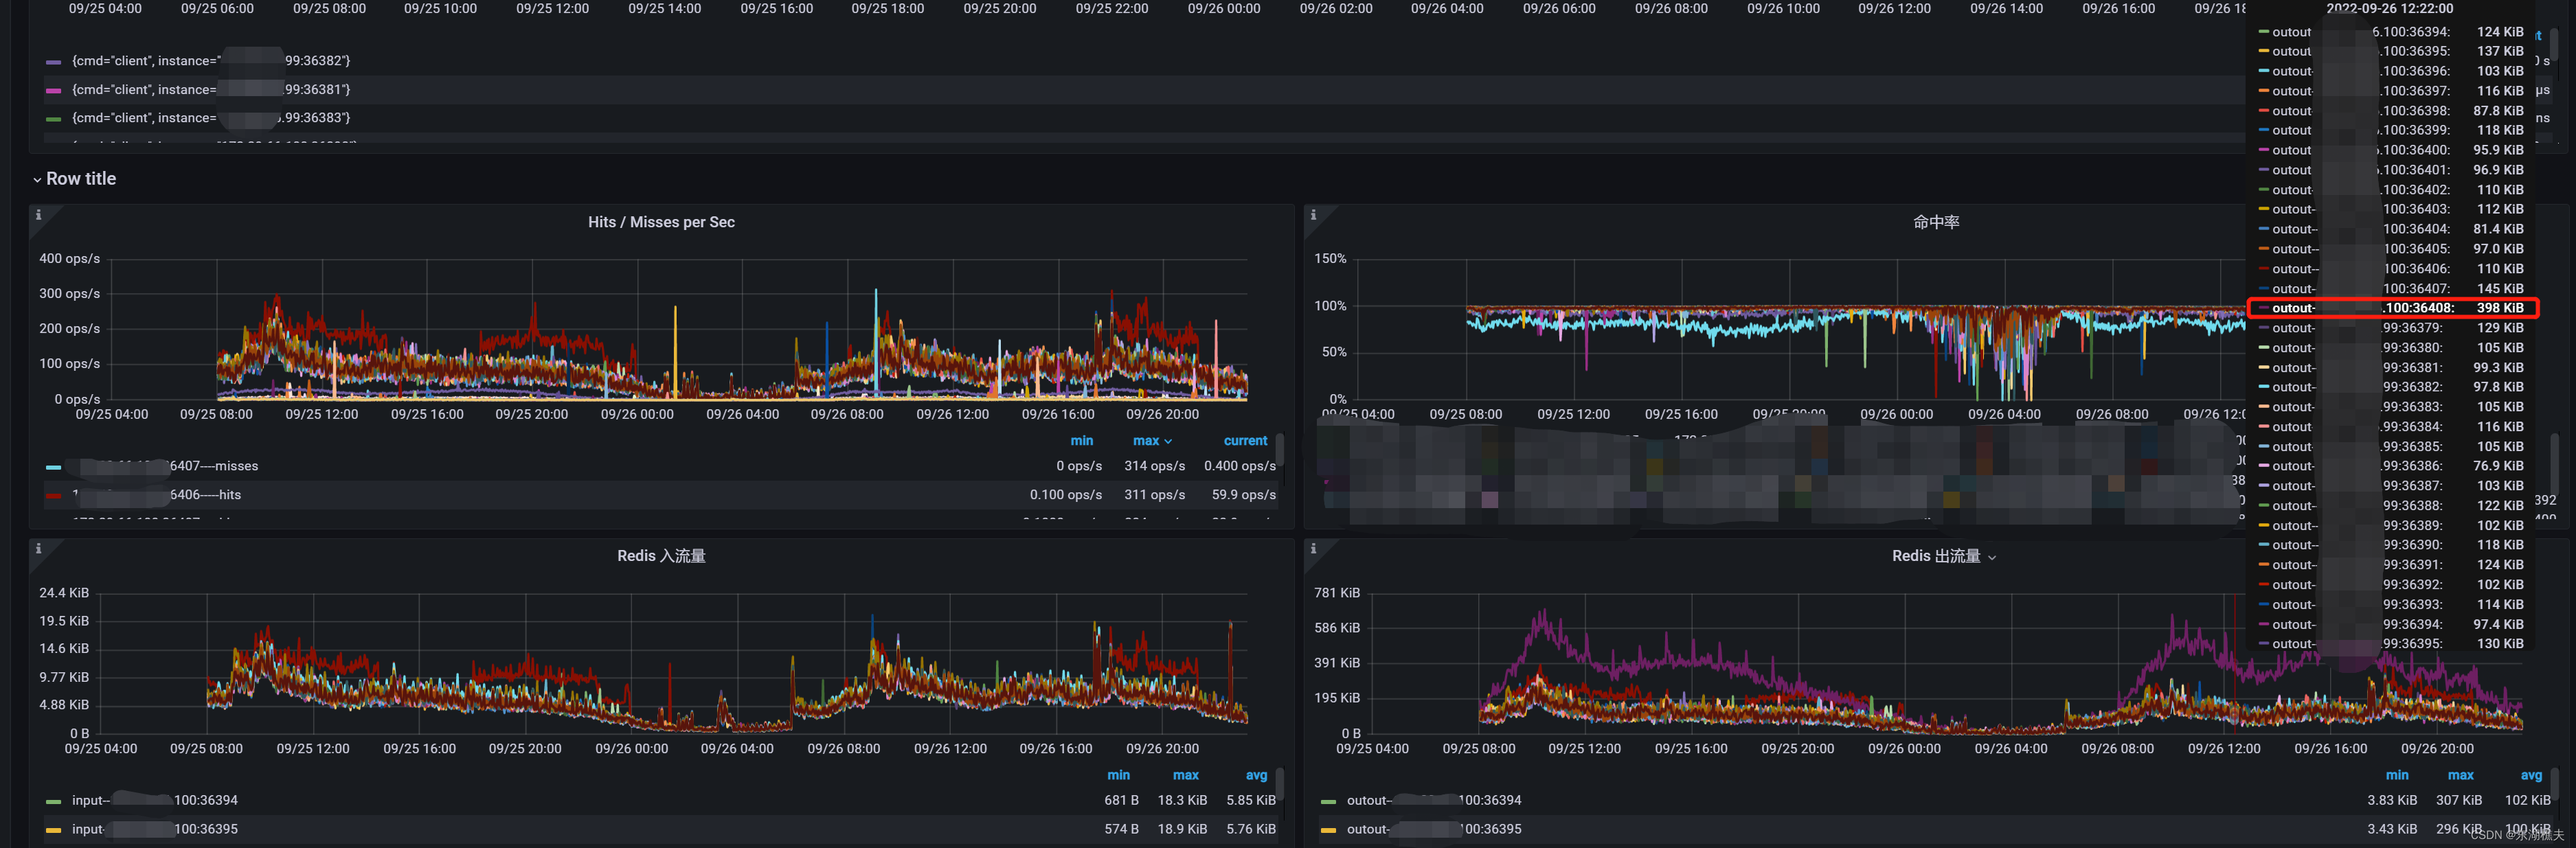Click the red color swatch beside the hits series
This screenshot has height=848, width=2576.
pyautogui.click(x=53, y=494)
